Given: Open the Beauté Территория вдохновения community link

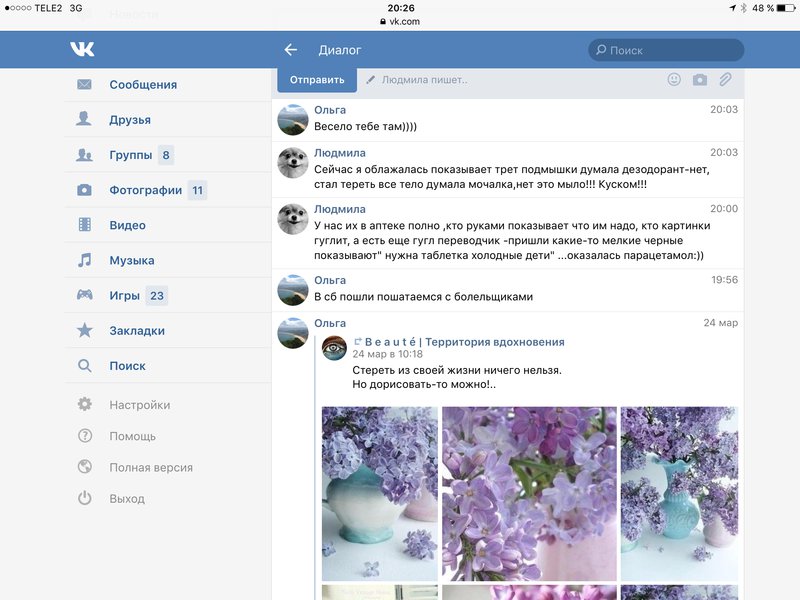Looking at the screenshot, I should [464, 342].
